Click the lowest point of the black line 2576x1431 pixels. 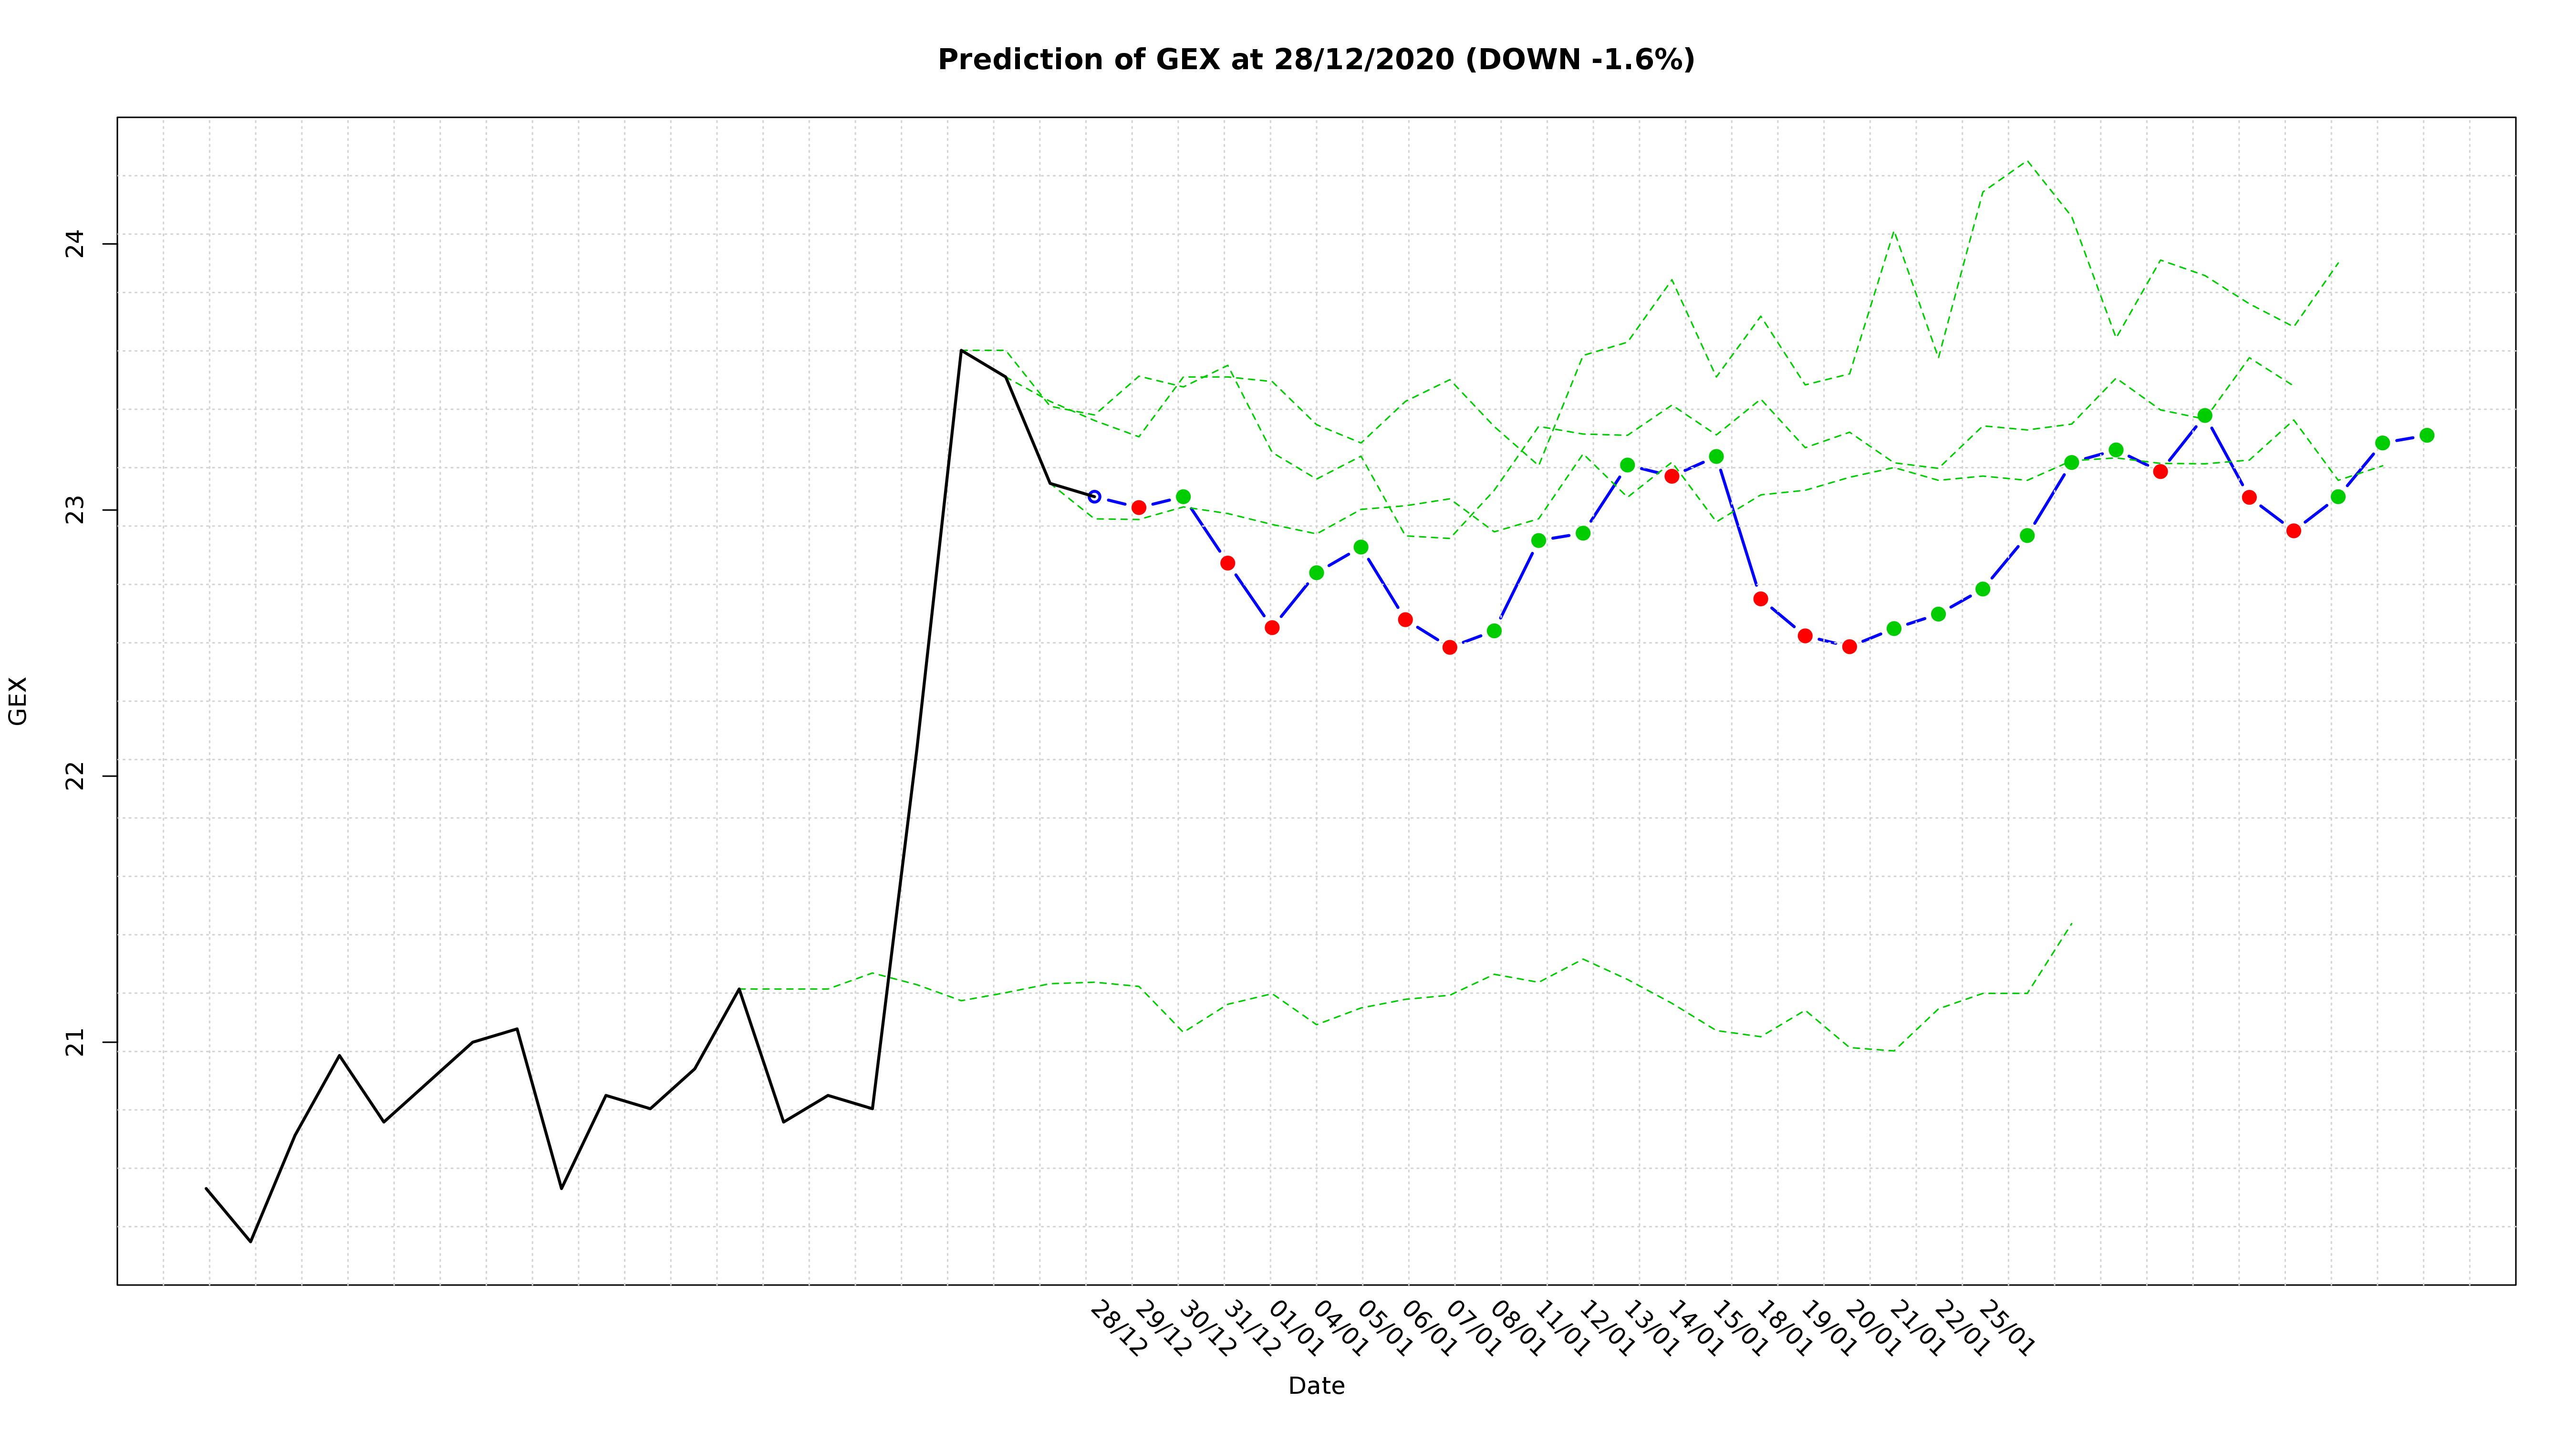pyautogui.click(x=250, y=1241)
